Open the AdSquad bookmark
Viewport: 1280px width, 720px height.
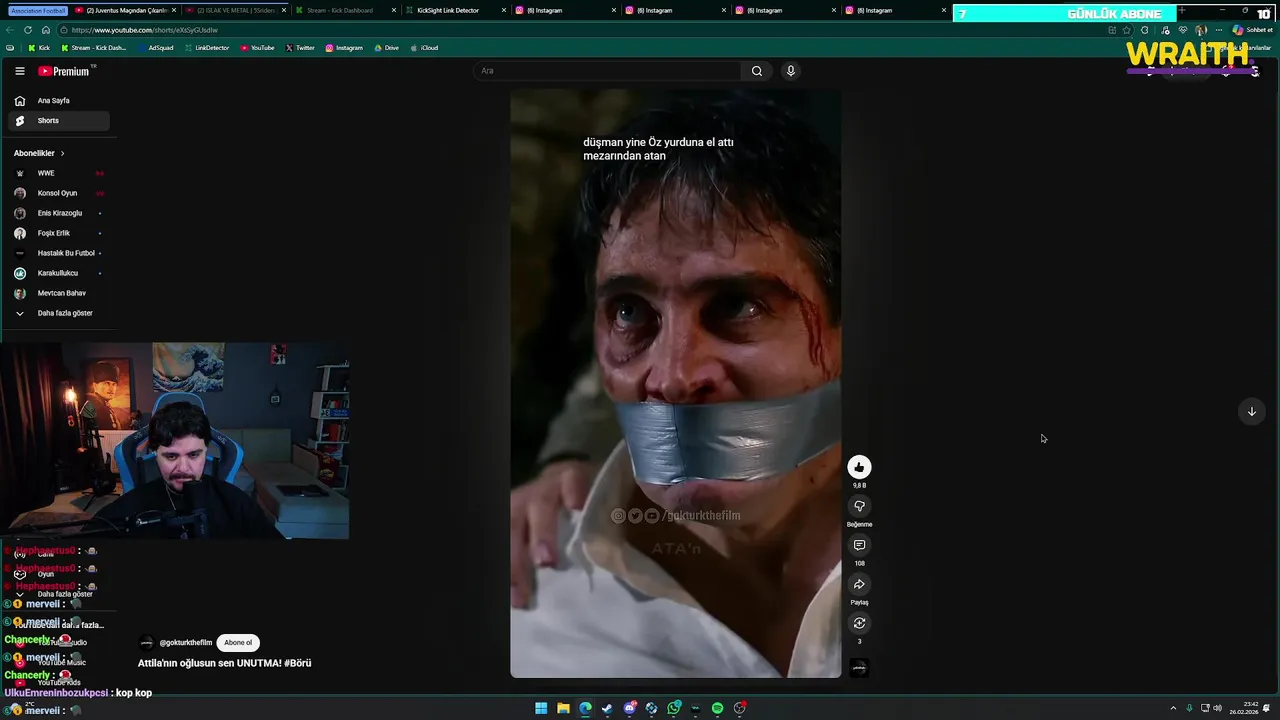click(155, 48)
